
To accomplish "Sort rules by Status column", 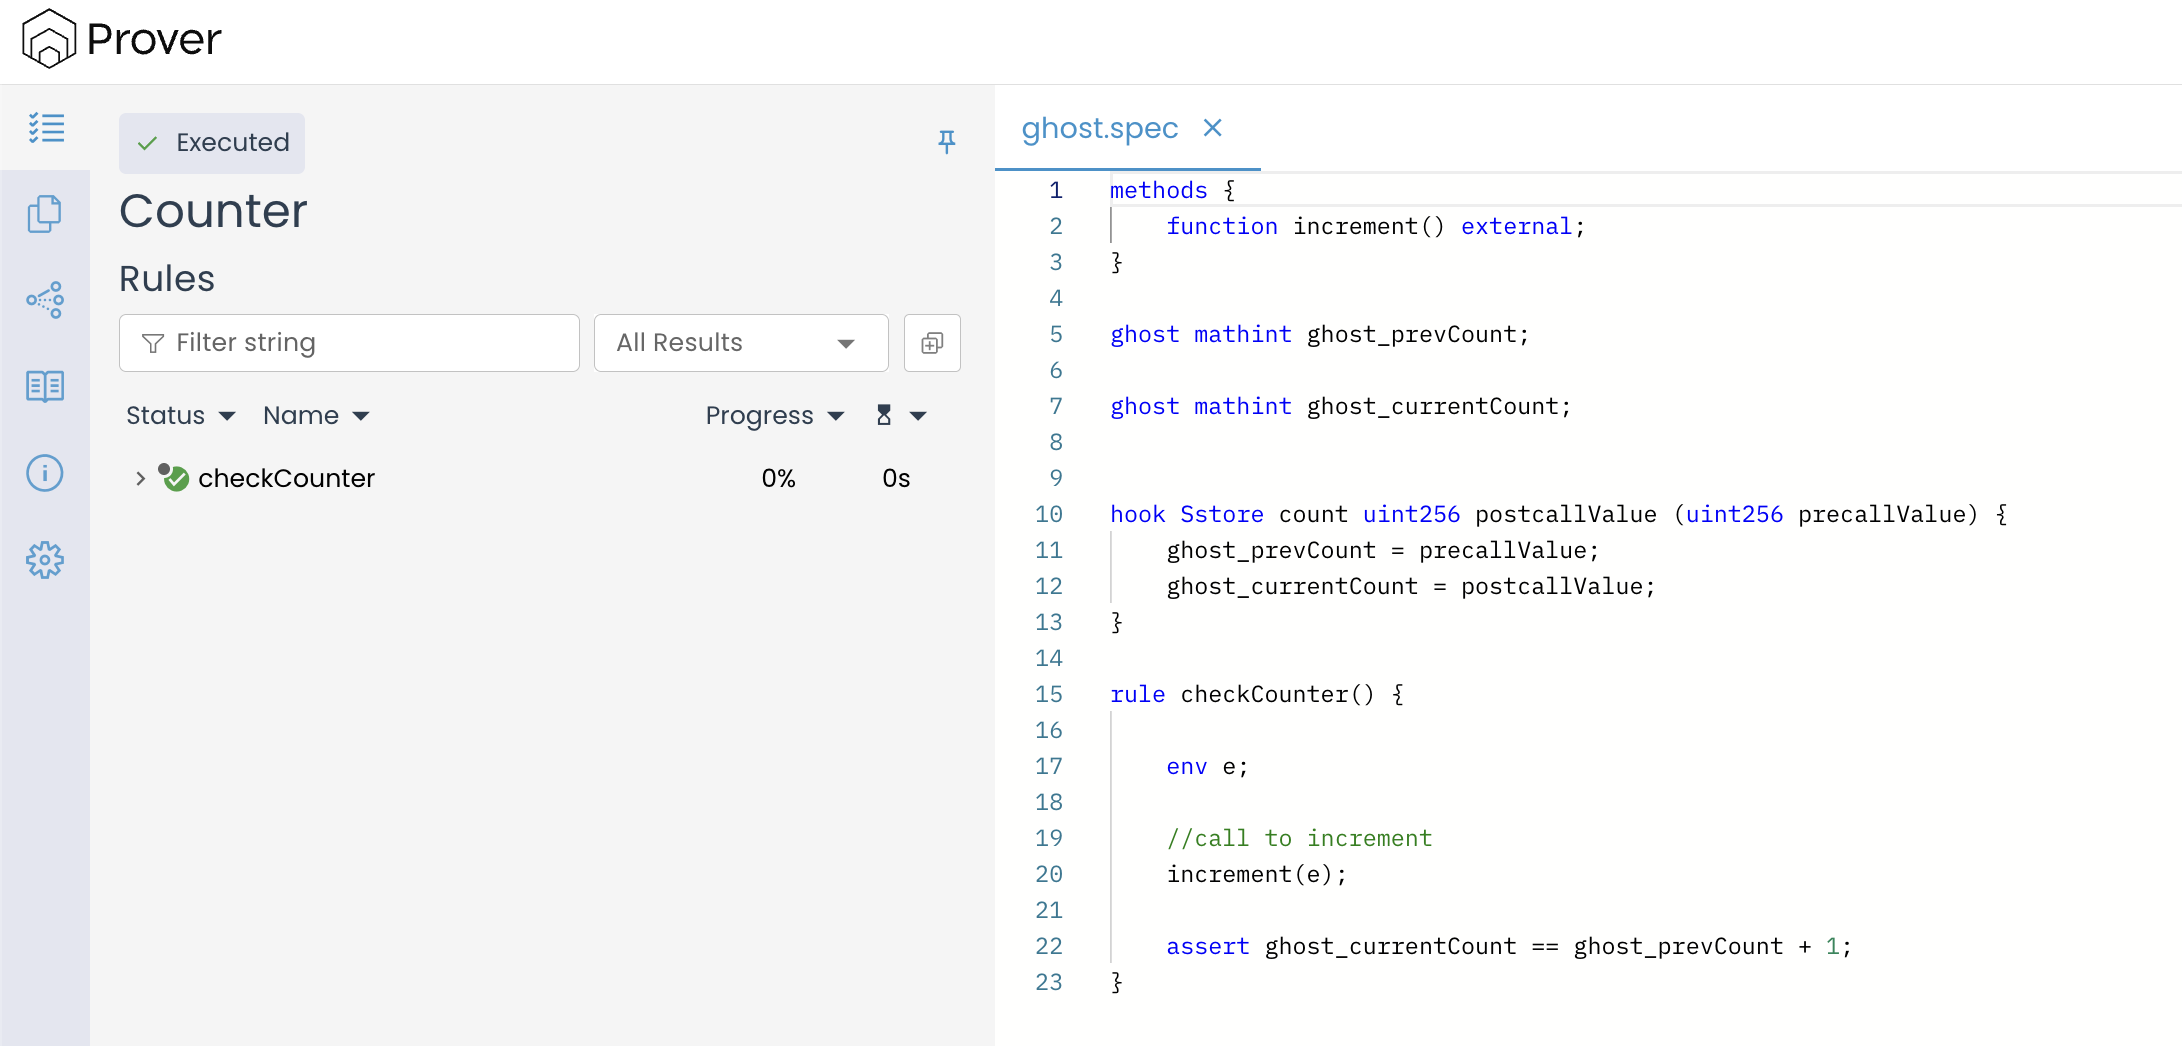I will [180, 416].
